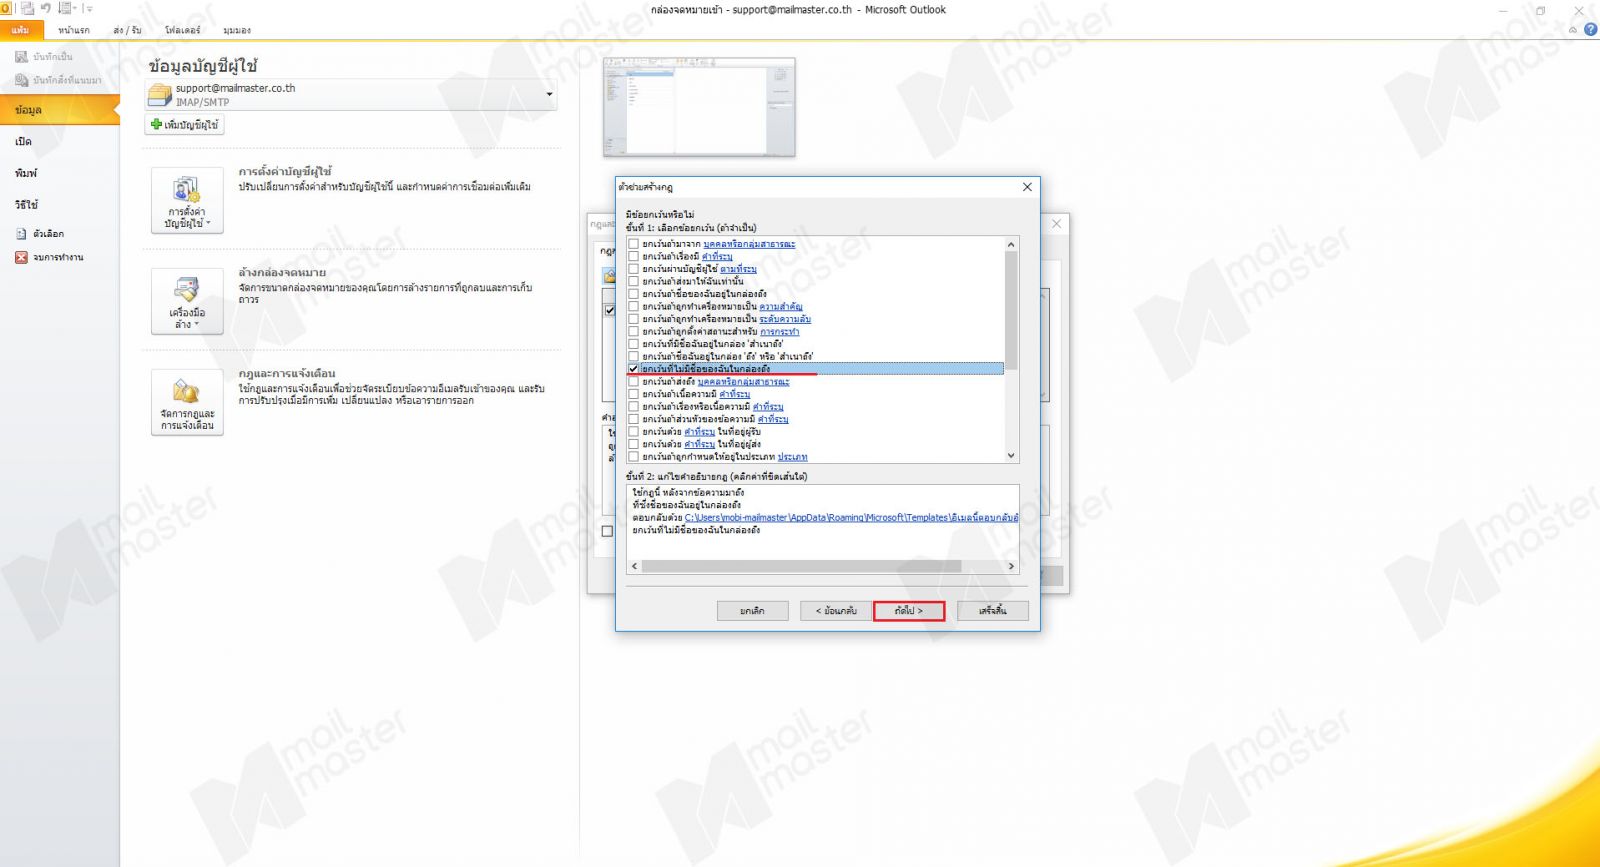The width and height of the screenshot is (1600, 867).
Task: Check 'ยกเว้นถ้าเนื้อความมี คำที่ระบุ' exception
Action: coord(633,394)
